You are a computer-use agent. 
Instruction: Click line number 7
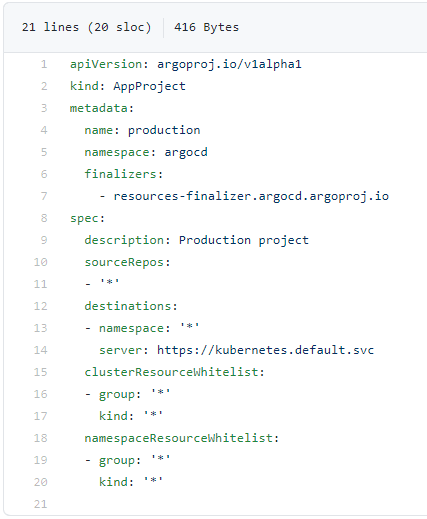44,196
